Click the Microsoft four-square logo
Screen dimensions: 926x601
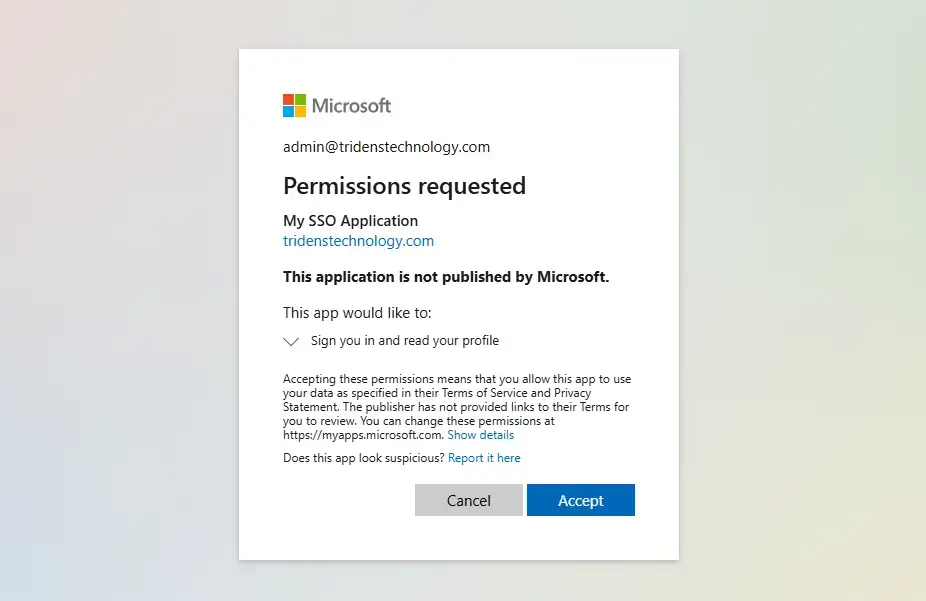pos(294,106)
